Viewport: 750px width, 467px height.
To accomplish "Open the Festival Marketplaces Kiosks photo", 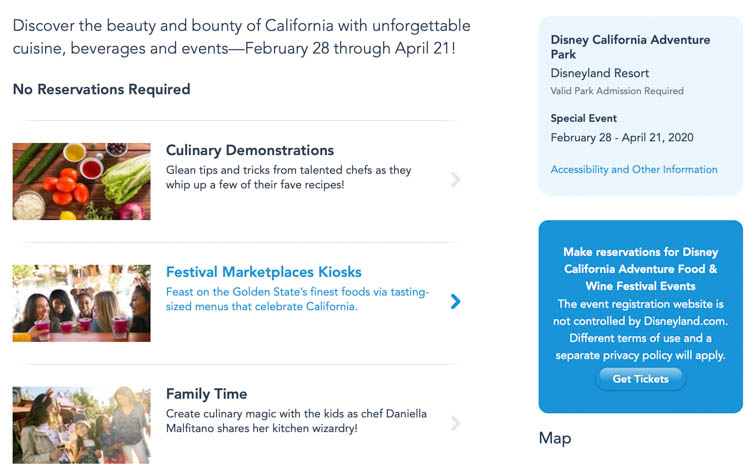I will [x=82, y=303].
